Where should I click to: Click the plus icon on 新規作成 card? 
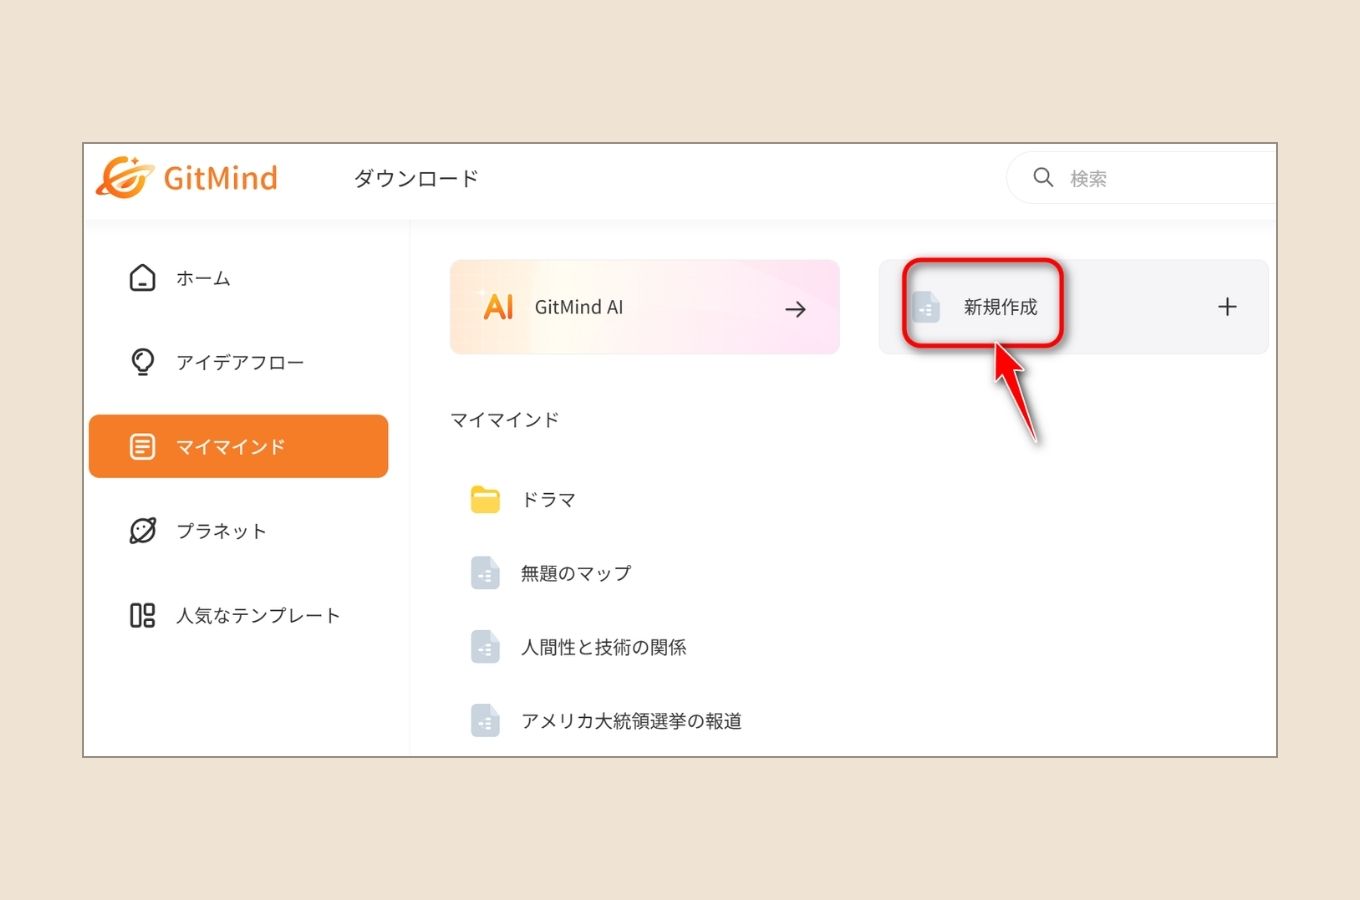(1227, 307)
